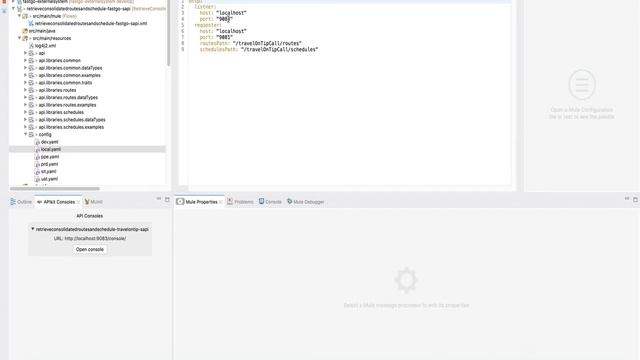Open the localhost:8083 console URL link
This screenshot has height=360, width=640.
click(95, 238)
